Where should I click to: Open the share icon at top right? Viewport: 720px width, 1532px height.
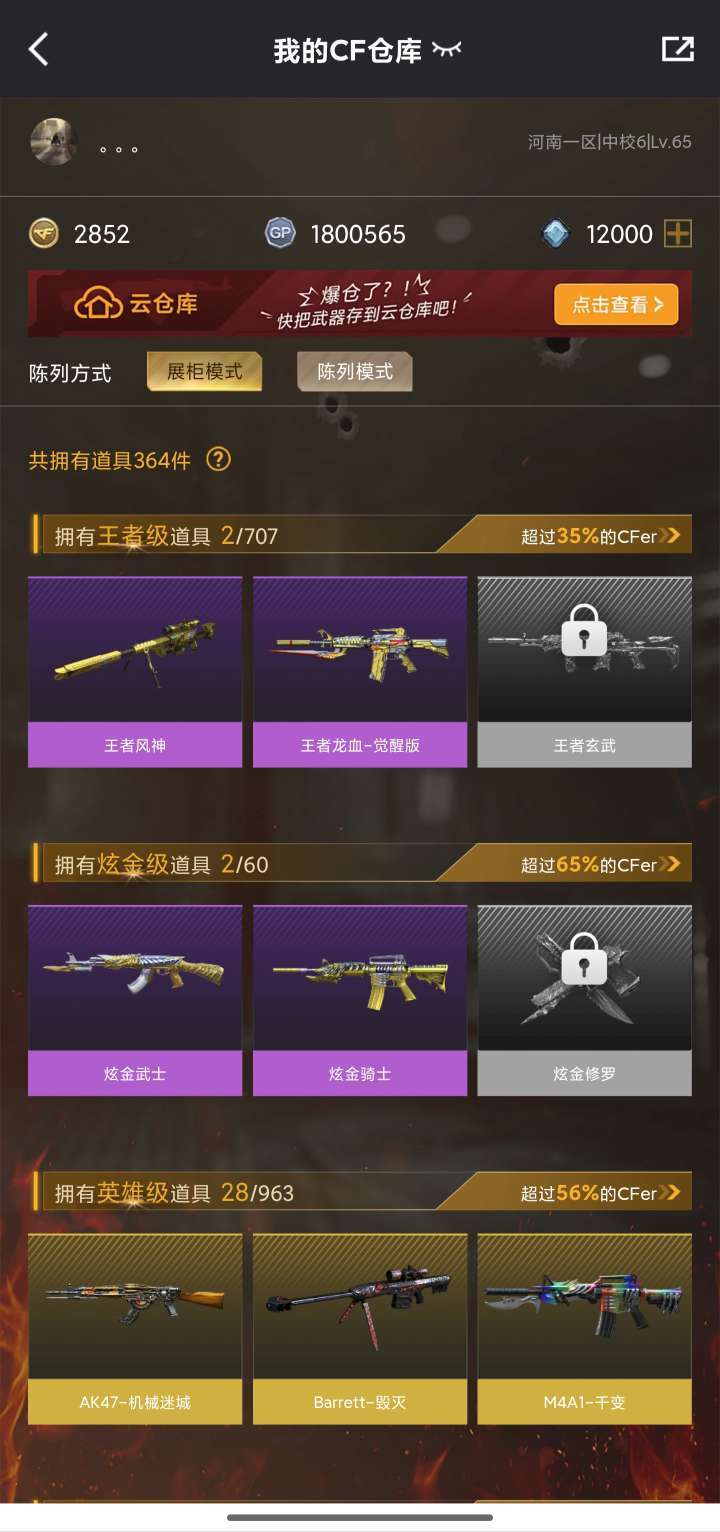click(x=678, y=49)
